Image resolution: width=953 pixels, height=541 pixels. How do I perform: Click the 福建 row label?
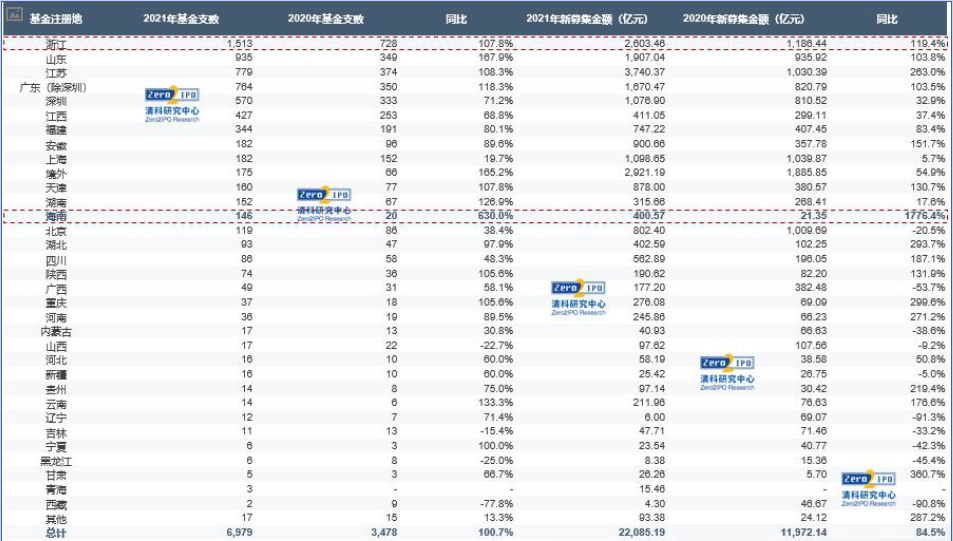[x=56, y=129]
